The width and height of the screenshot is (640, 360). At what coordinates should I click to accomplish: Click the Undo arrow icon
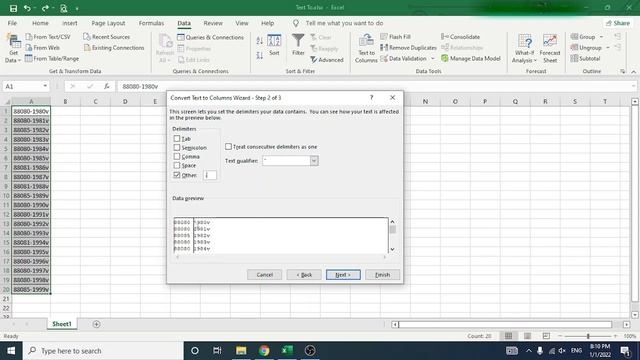coord(27,8)
